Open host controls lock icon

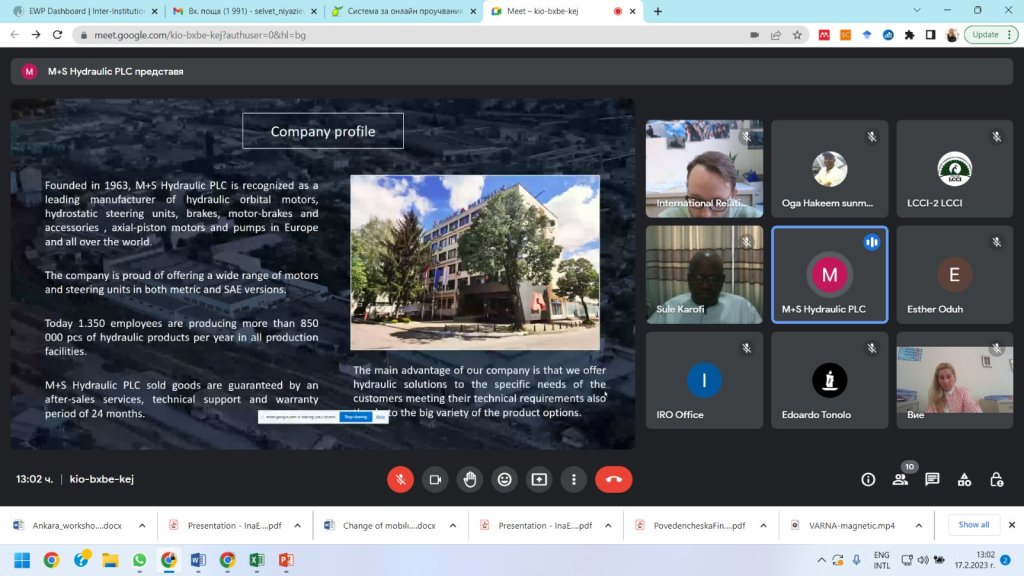pos(996,479)
